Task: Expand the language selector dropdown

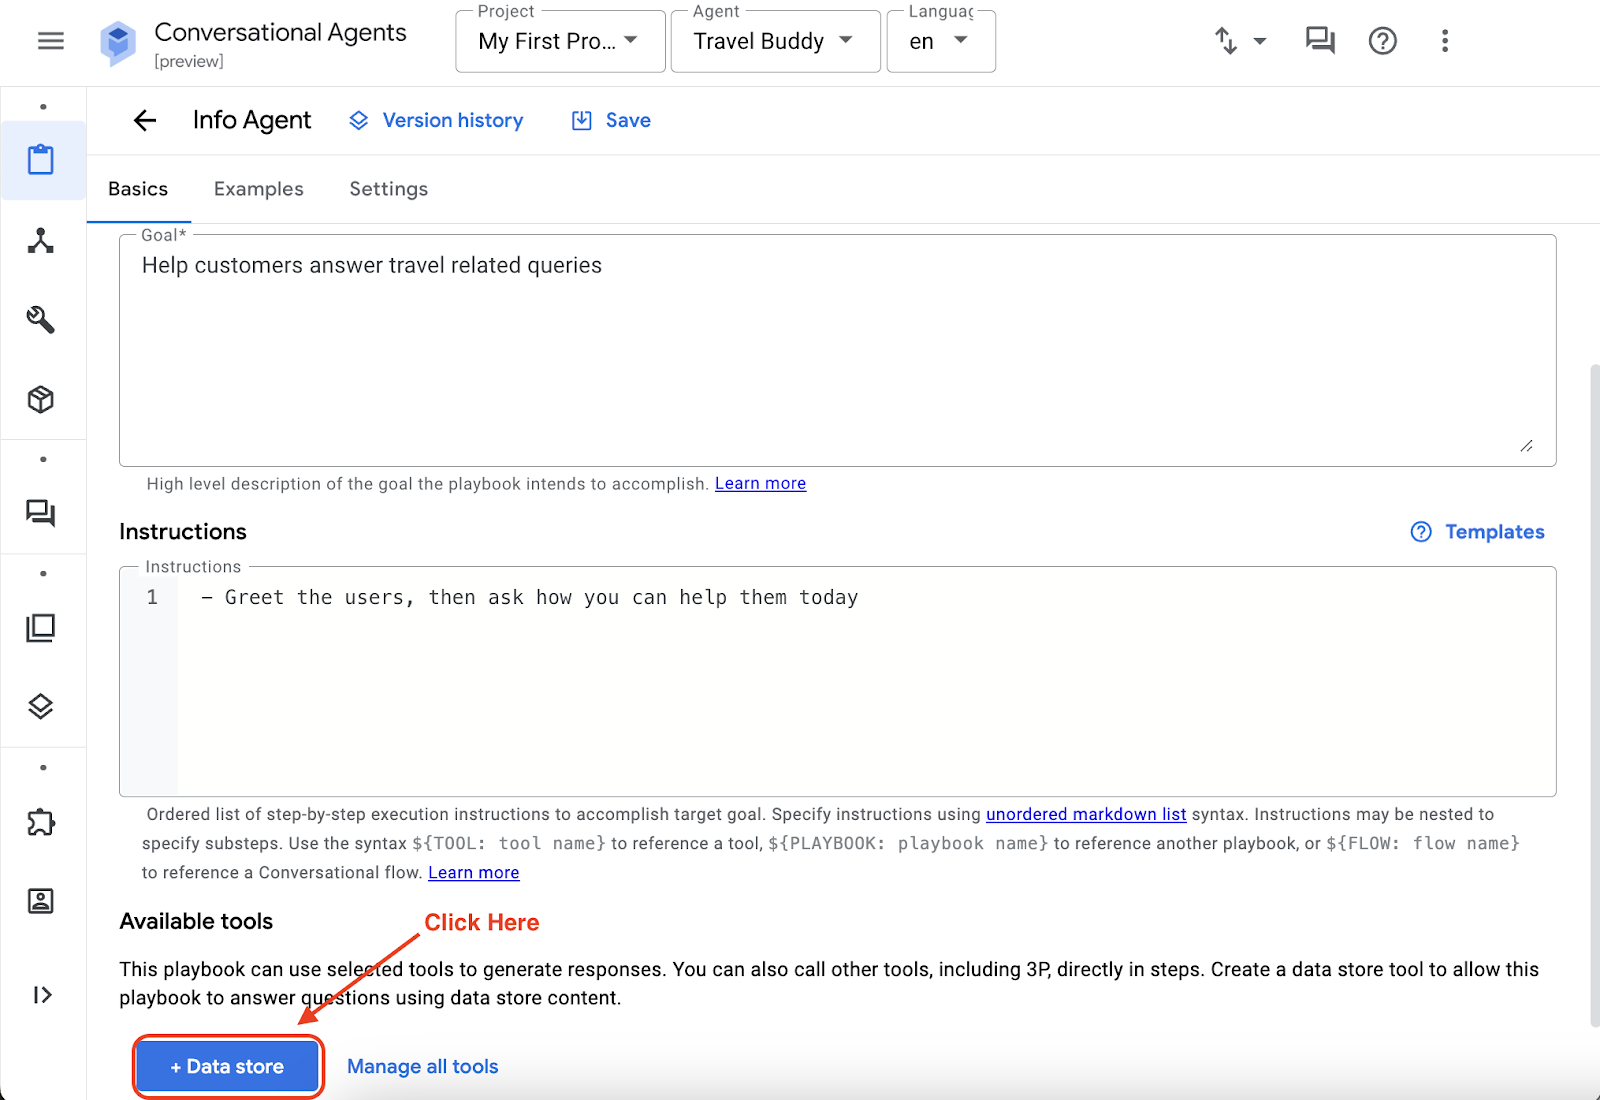Action: click(940, 42)
